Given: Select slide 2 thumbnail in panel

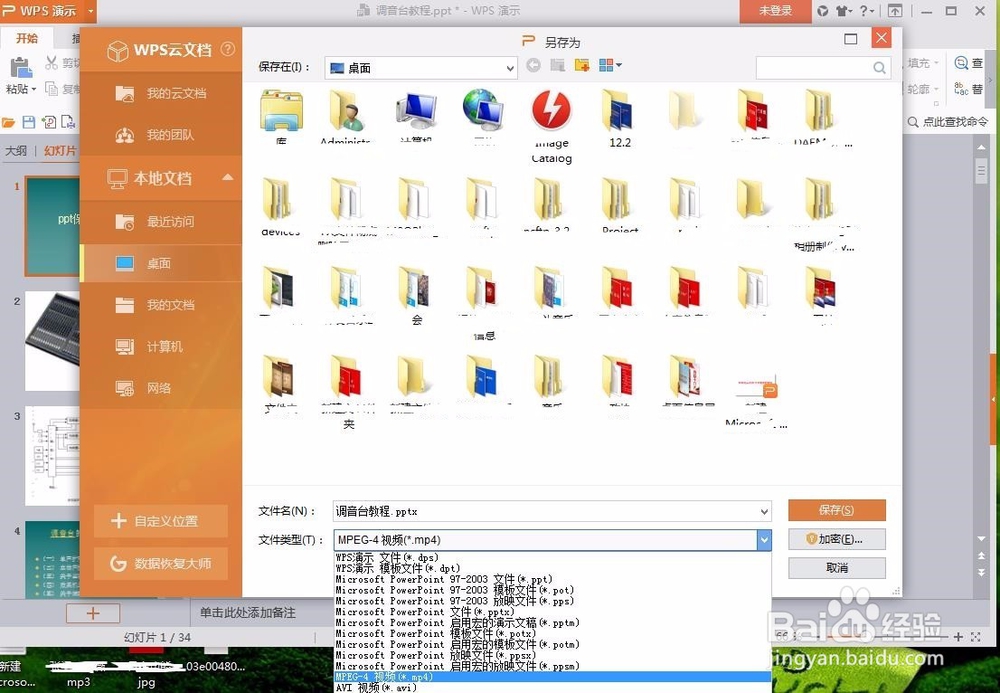Looking at the screenshot, I should [x=52, y=341].
